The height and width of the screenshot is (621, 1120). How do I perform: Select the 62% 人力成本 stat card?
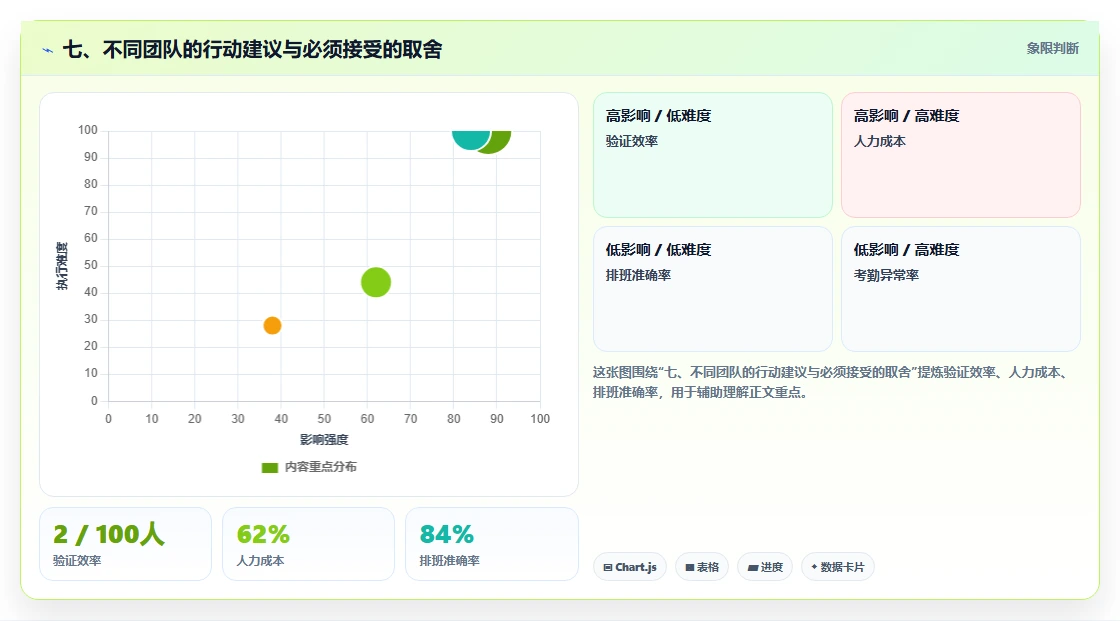point(309,544)
